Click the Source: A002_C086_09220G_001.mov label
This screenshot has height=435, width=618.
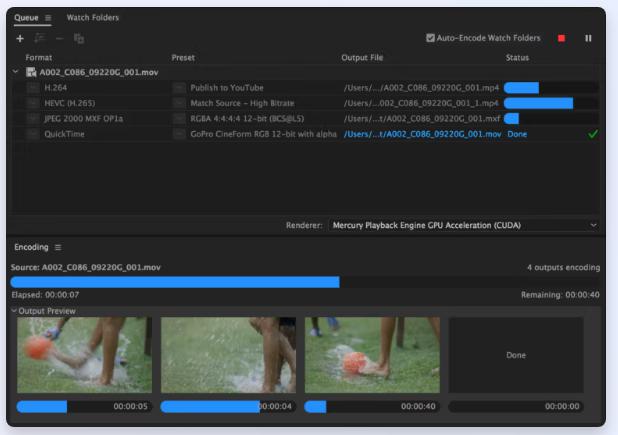coord(86,268)
